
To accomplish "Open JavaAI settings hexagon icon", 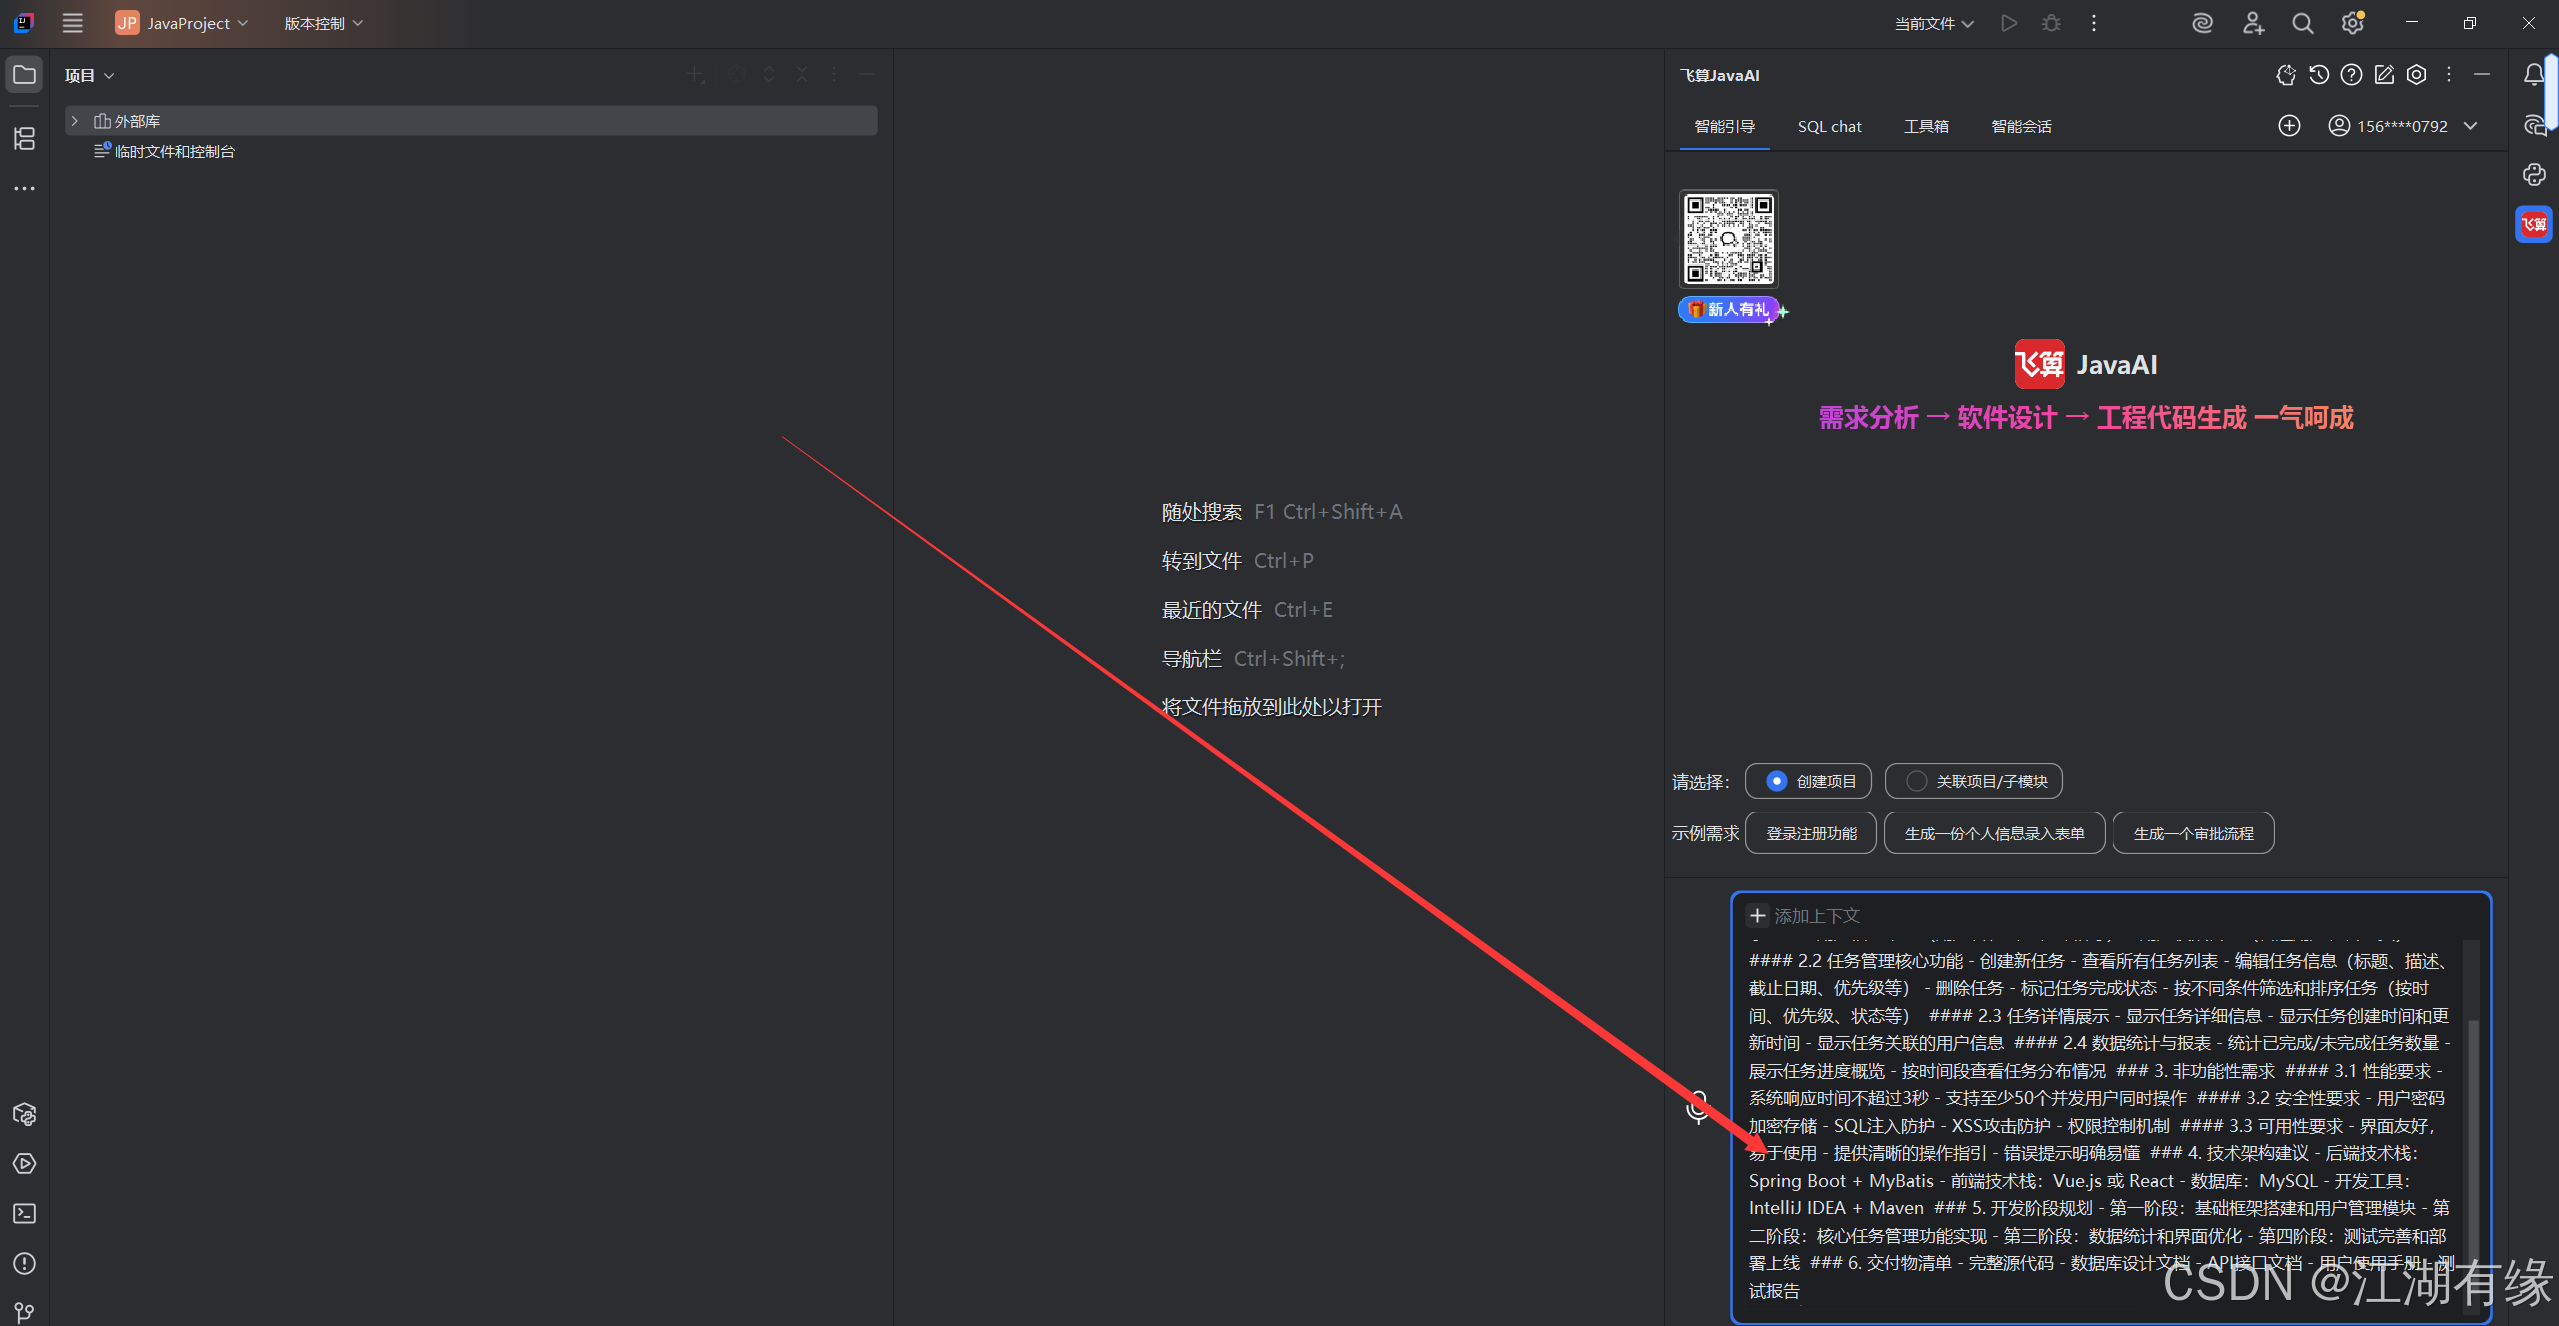I will click(x=2417, y=75).
